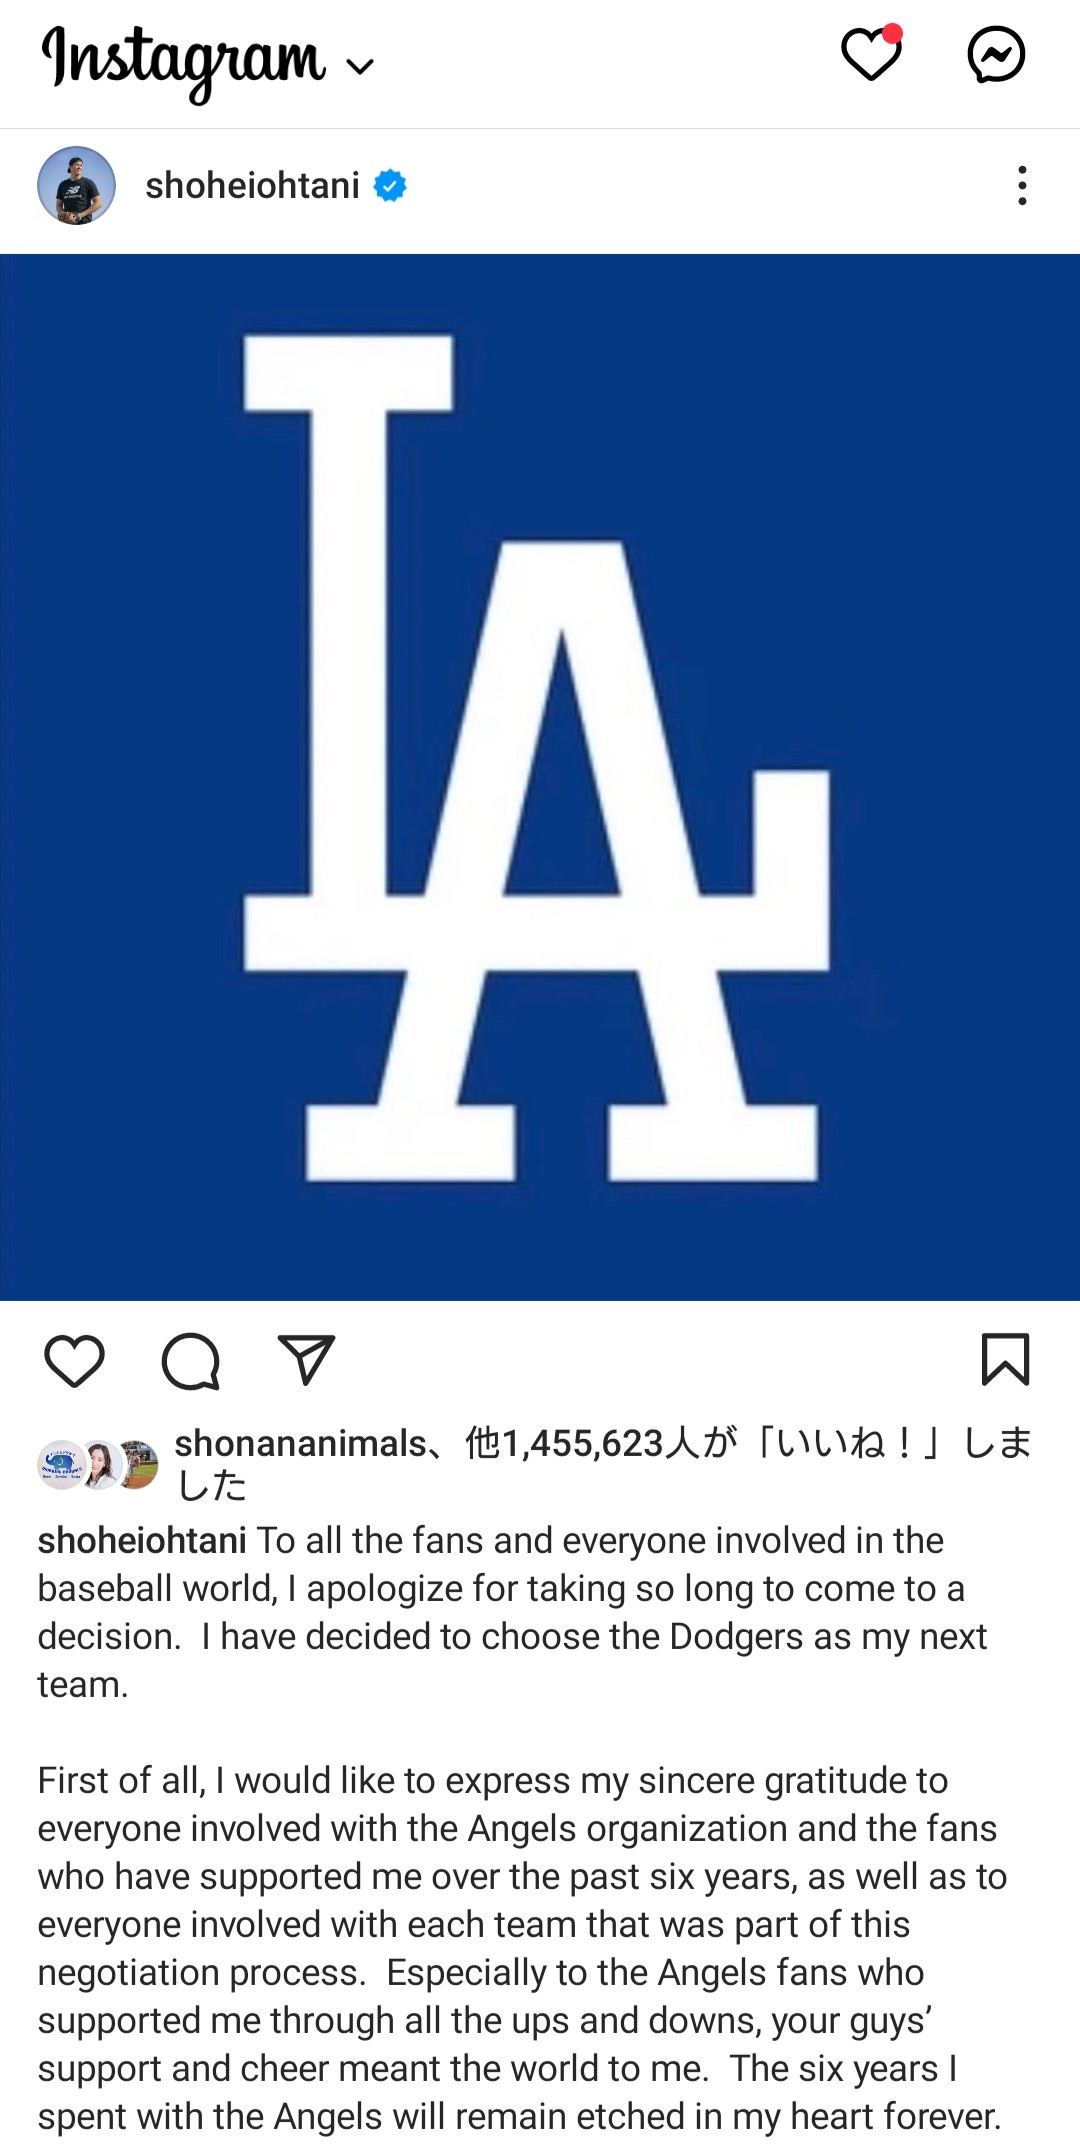The height and width of the screenshot is (2156, 1080).
Task: Expand Instagram feed dropdown chevron
Action: [360, 67]
